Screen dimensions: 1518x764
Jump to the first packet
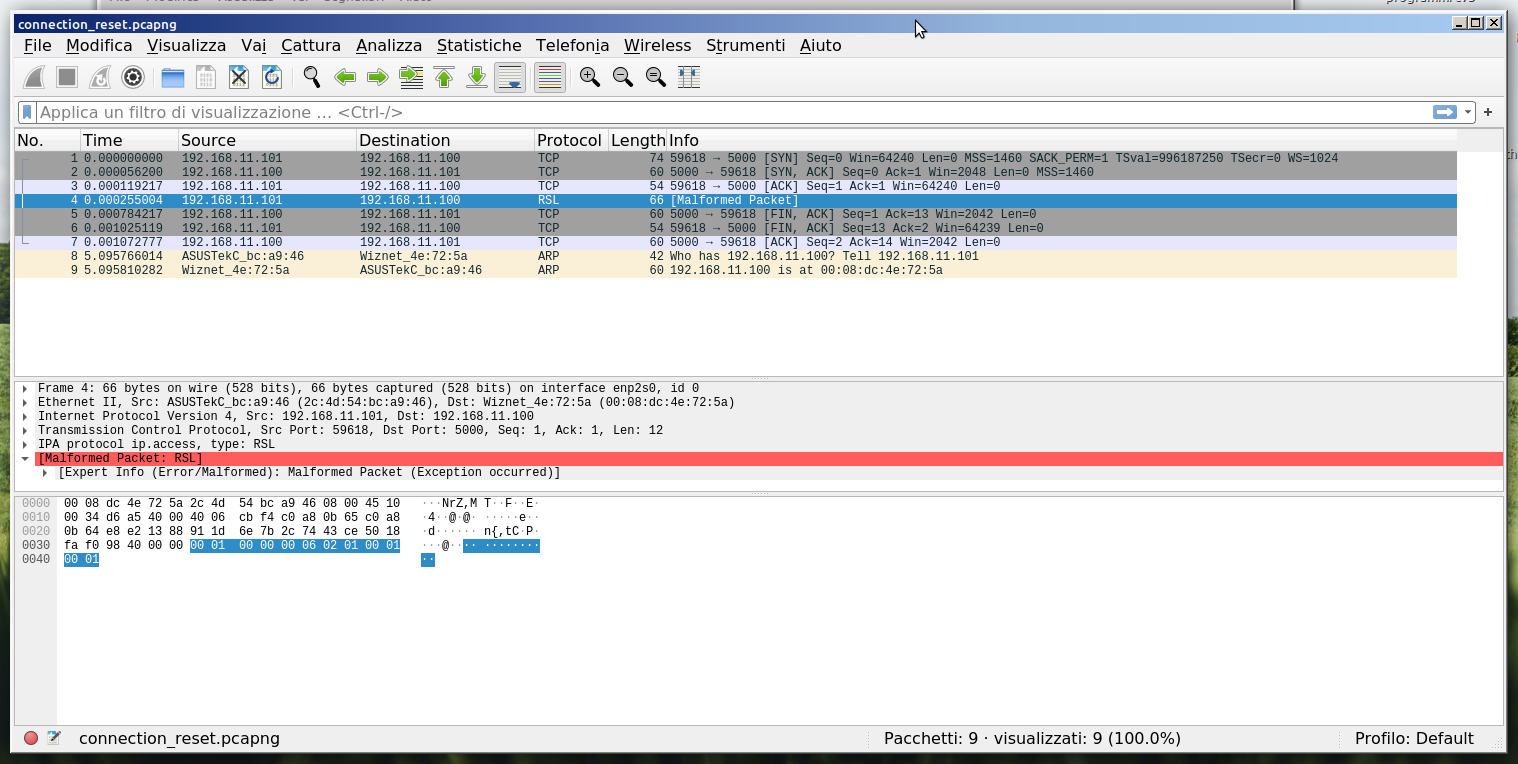[x=444, y=77]
